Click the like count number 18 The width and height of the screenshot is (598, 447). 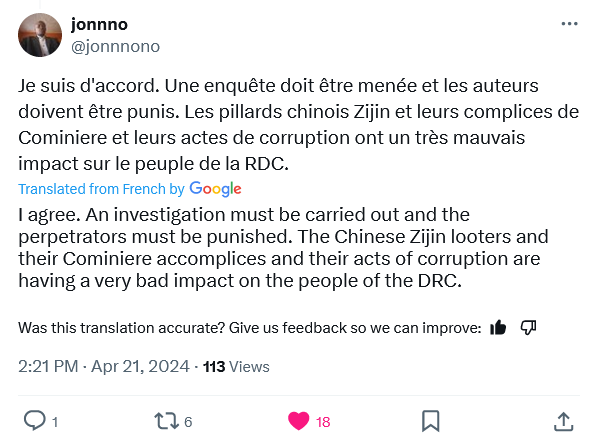tap(323, 422)
